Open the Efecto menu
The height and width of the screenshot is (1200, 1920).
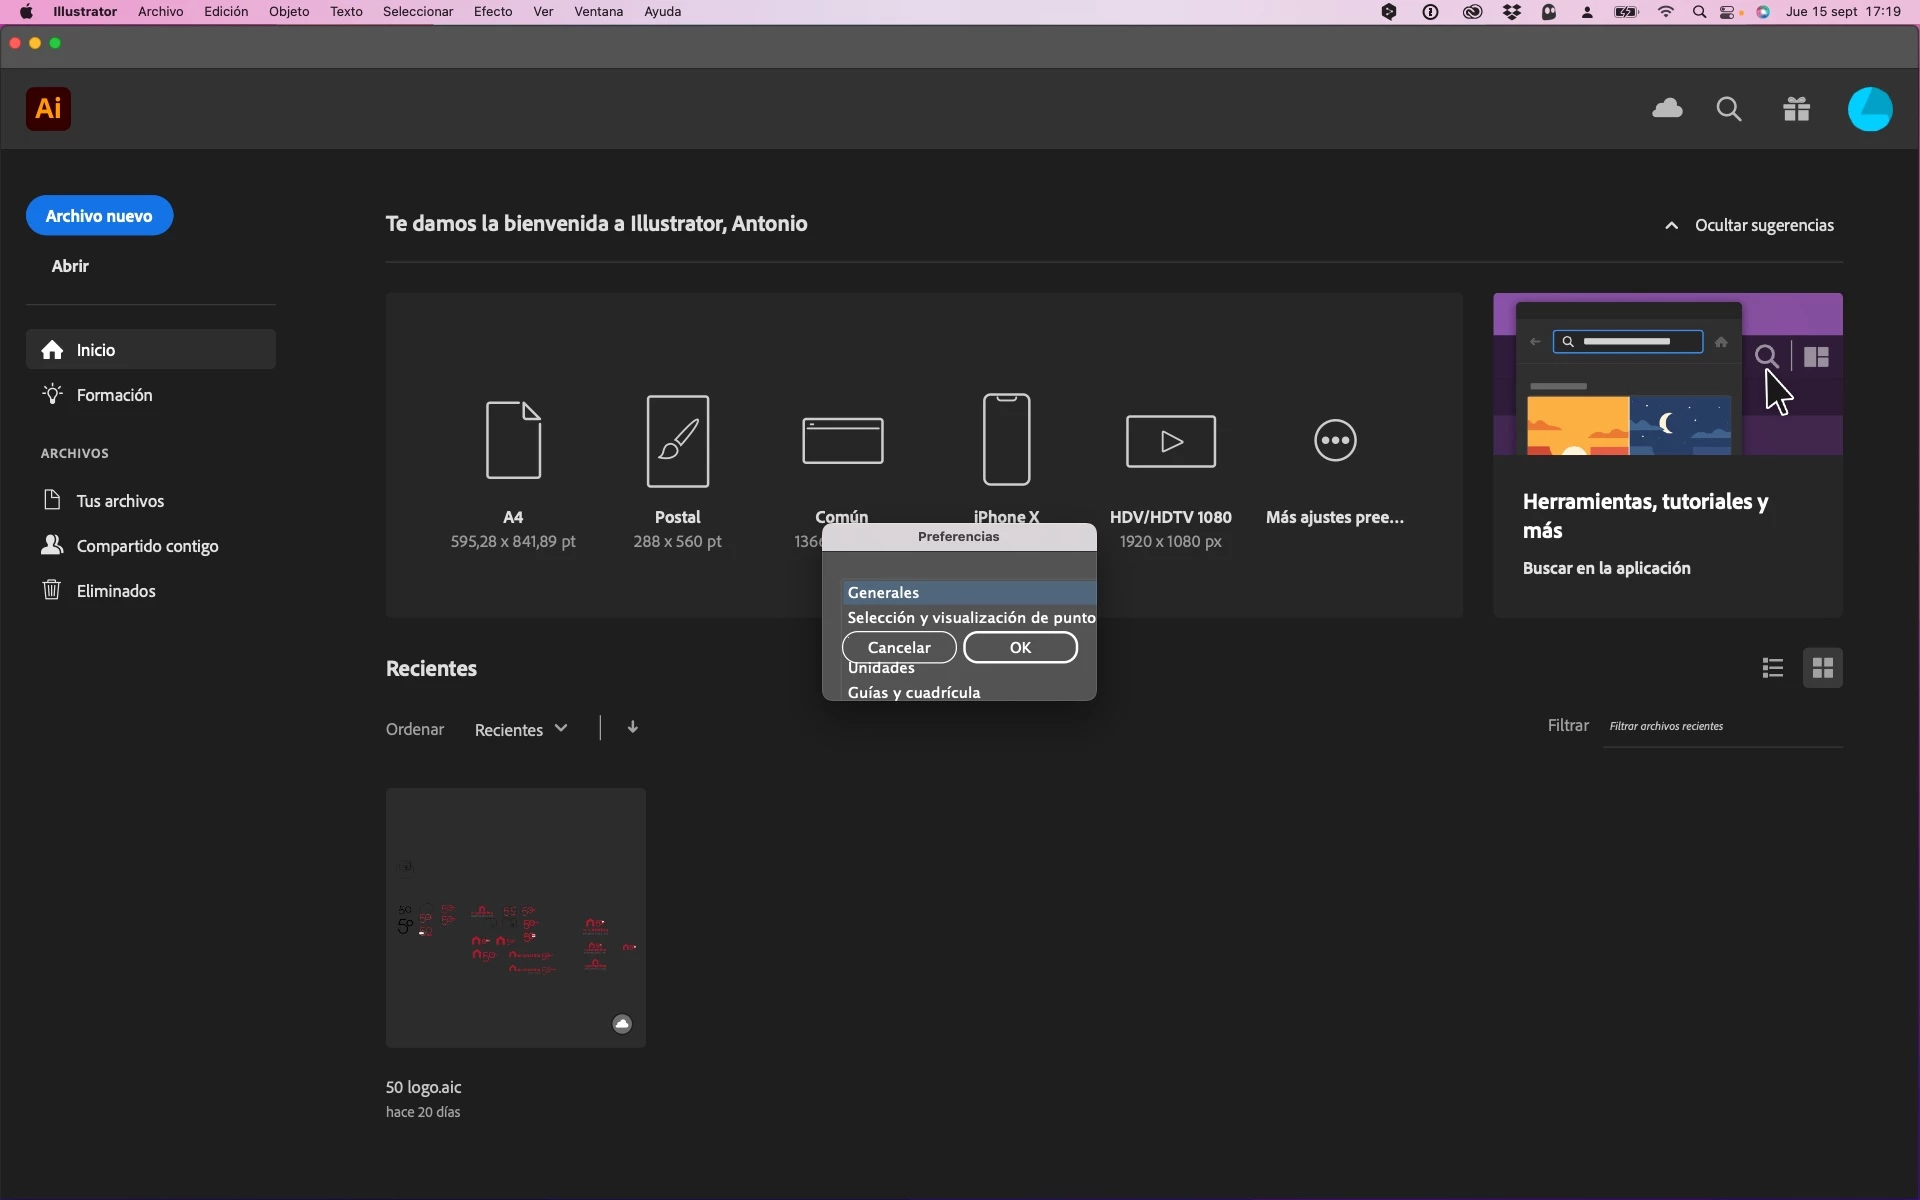493,12
